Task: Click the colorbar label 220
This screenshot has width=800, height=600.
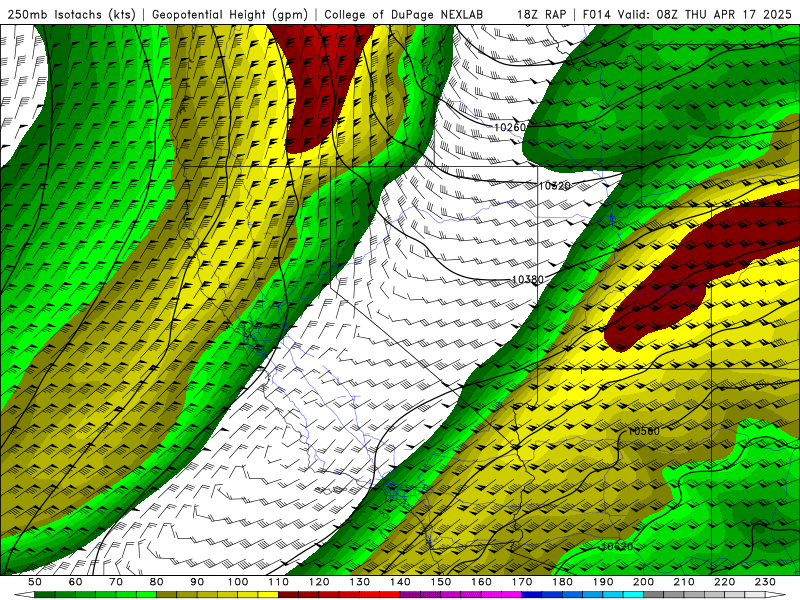Action: click(725, 582)
